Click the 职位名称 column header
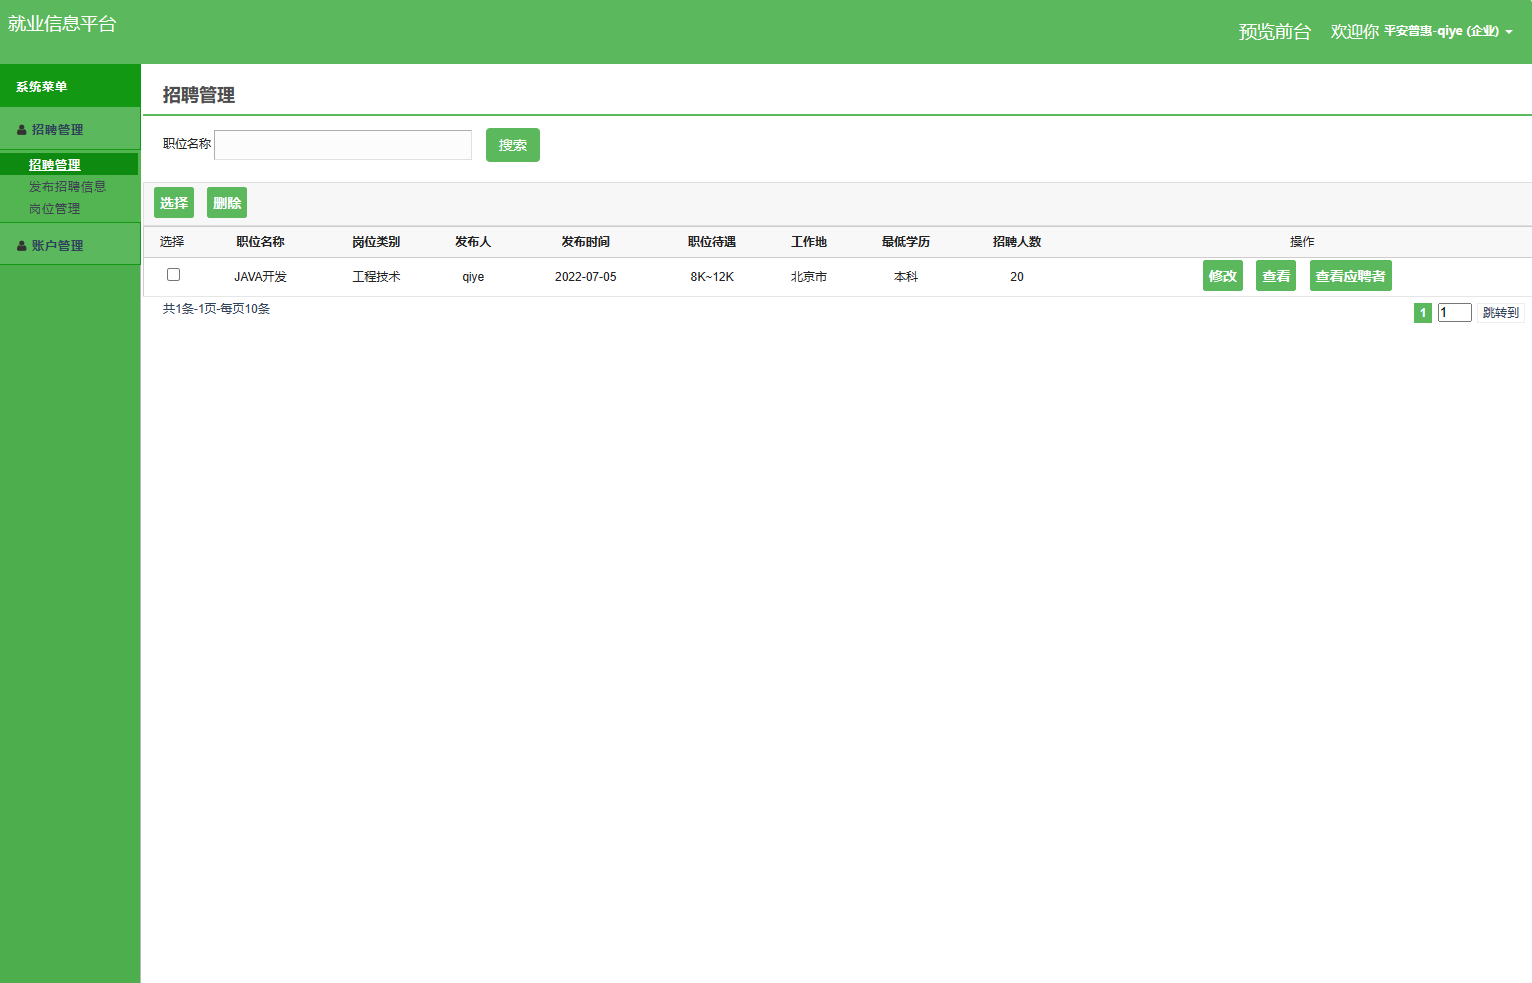Image resolution: width=1532 pixels, height=983 pixels. (261, 242)
